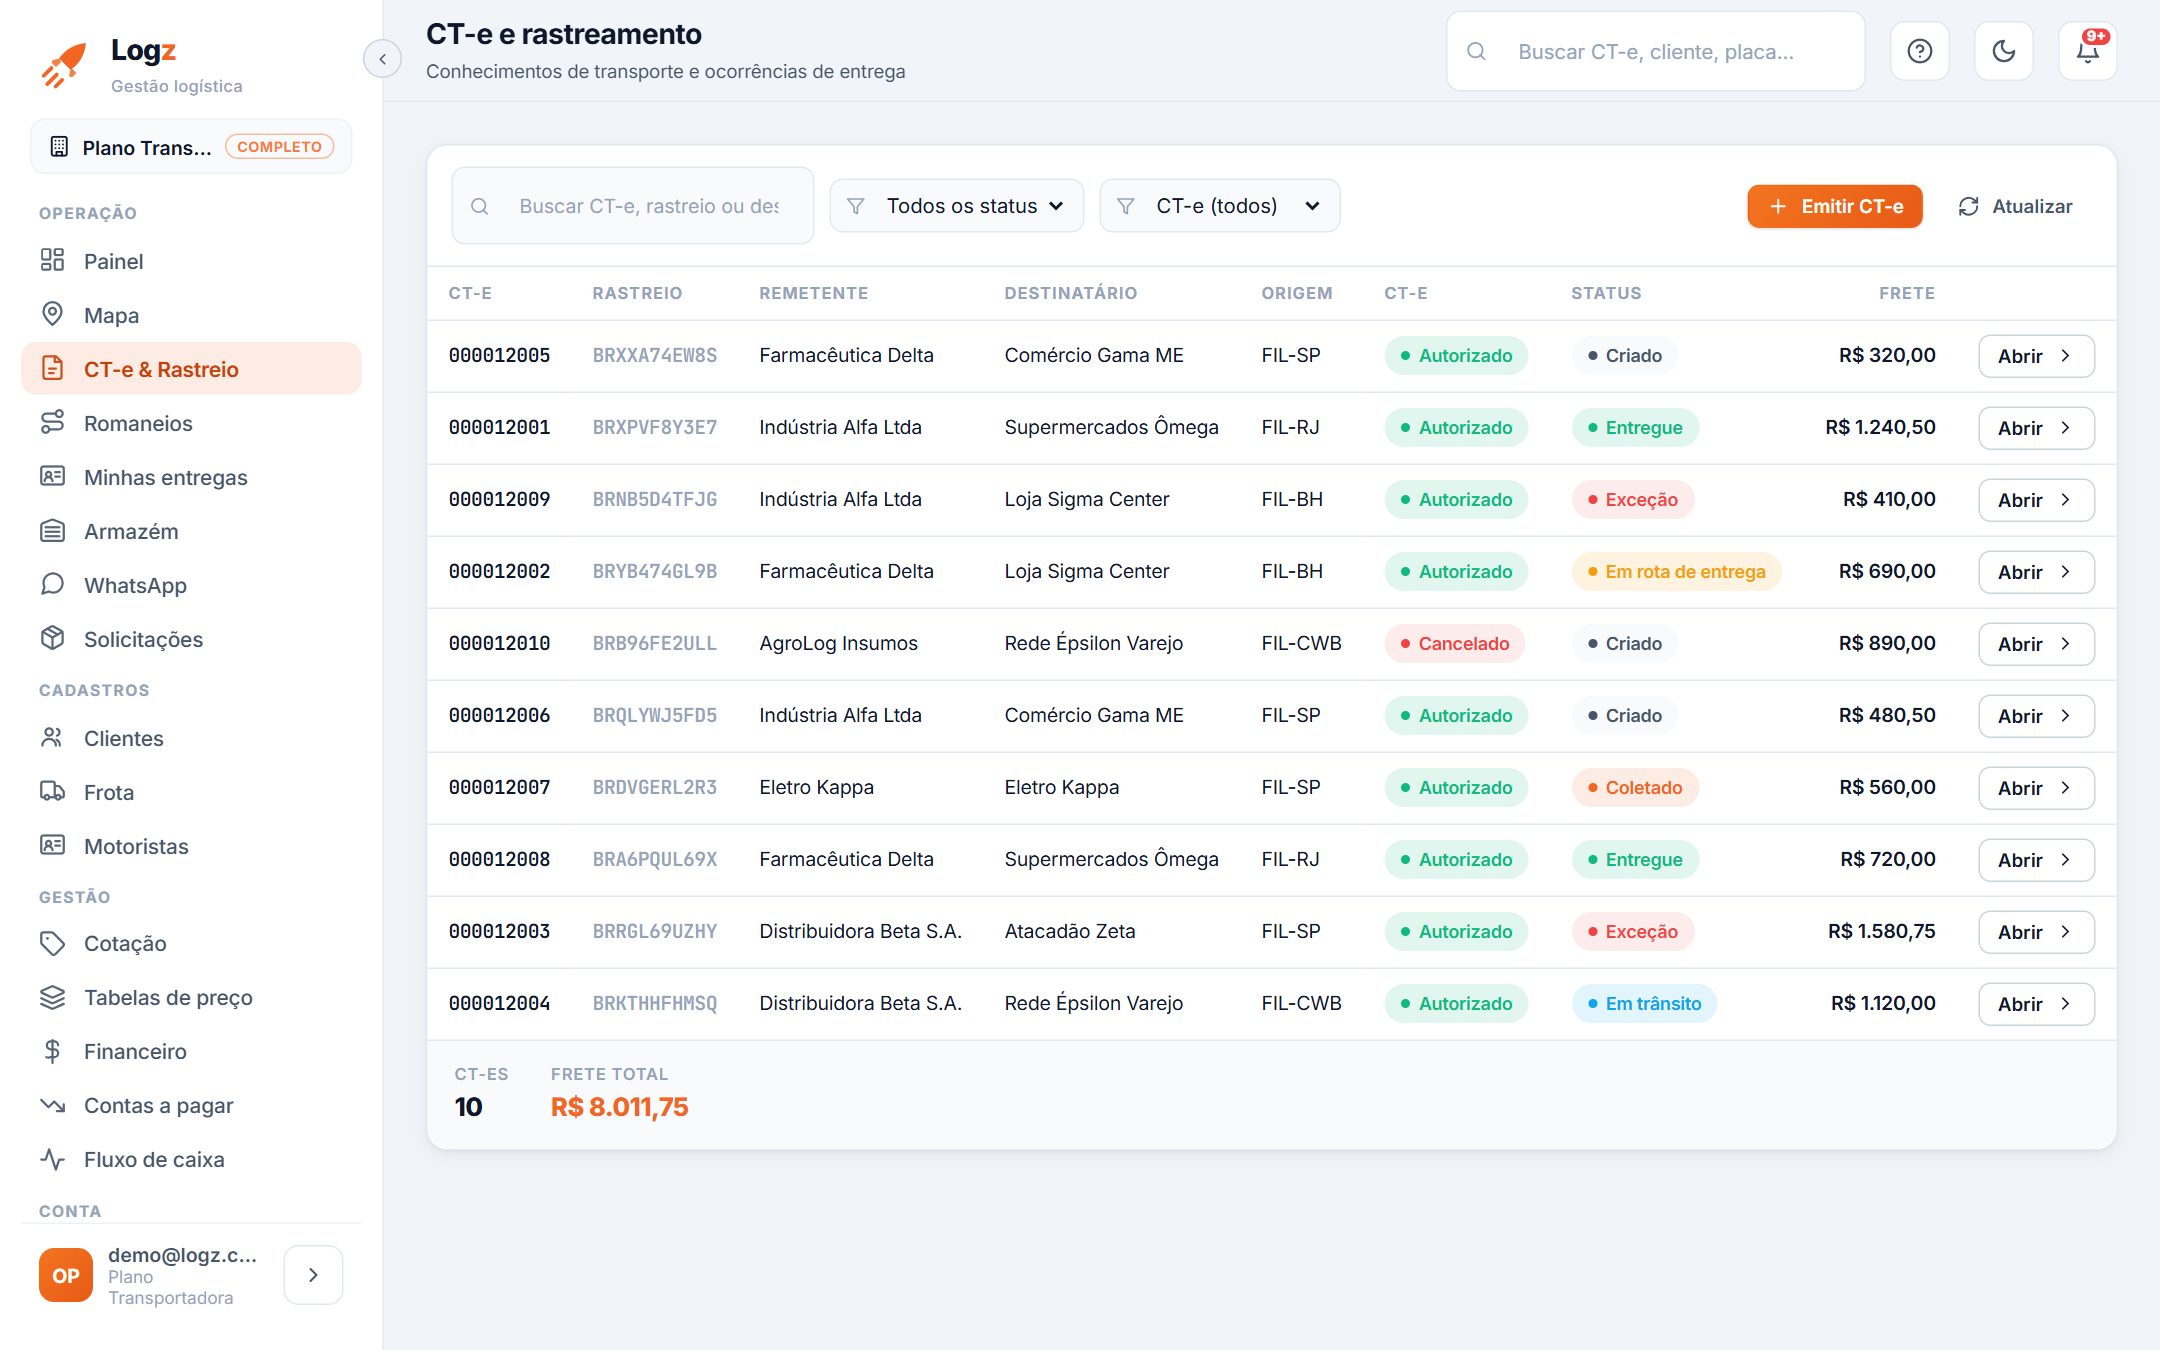This screenshot has height=1350, width=2160.
Task: Open CT-e 000012010 with Abrir
Action: tap(2036, 644)
